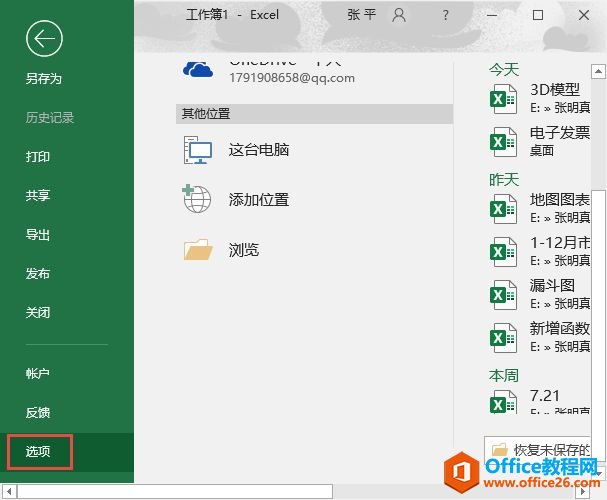Click the Excel icon beside 地图图表

pos(503,209)
